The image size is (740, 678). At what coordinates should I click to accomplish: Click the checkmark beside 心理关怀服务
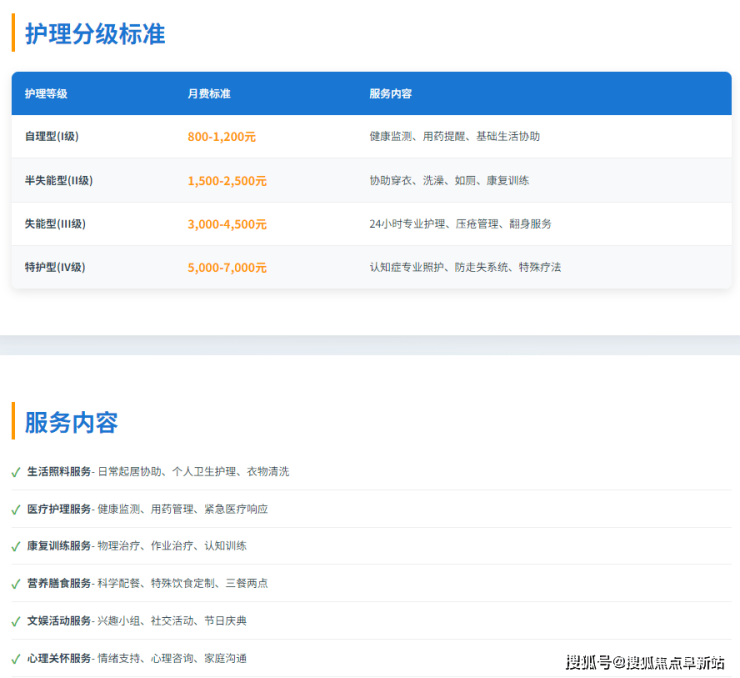click(15, 659)
